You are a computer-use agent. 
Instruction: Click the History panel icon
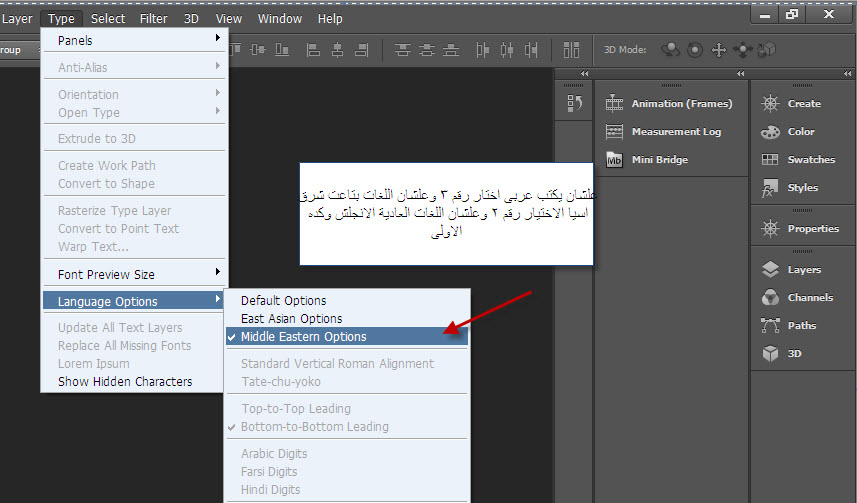click(x=574, y=103)
